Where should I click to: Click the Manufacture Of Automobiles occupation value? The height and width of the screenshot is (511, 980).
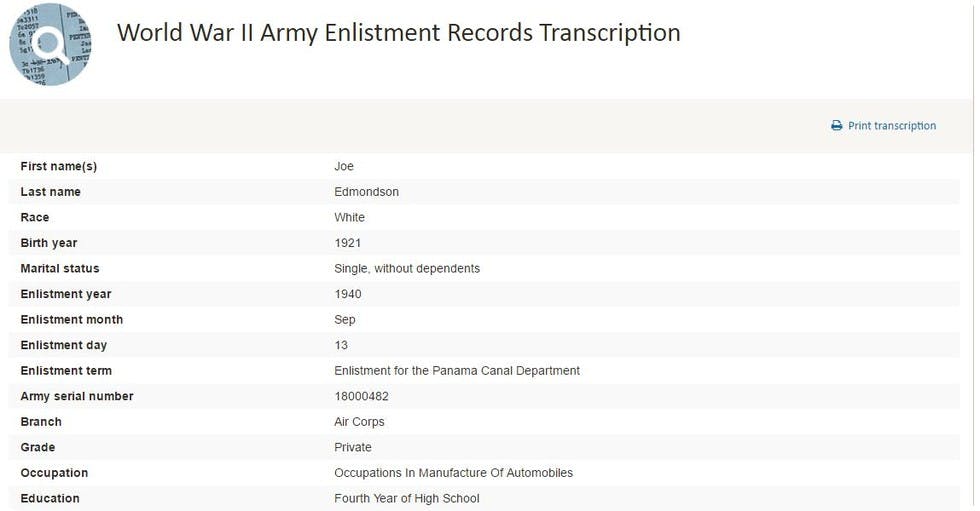(x=453, y=473)
